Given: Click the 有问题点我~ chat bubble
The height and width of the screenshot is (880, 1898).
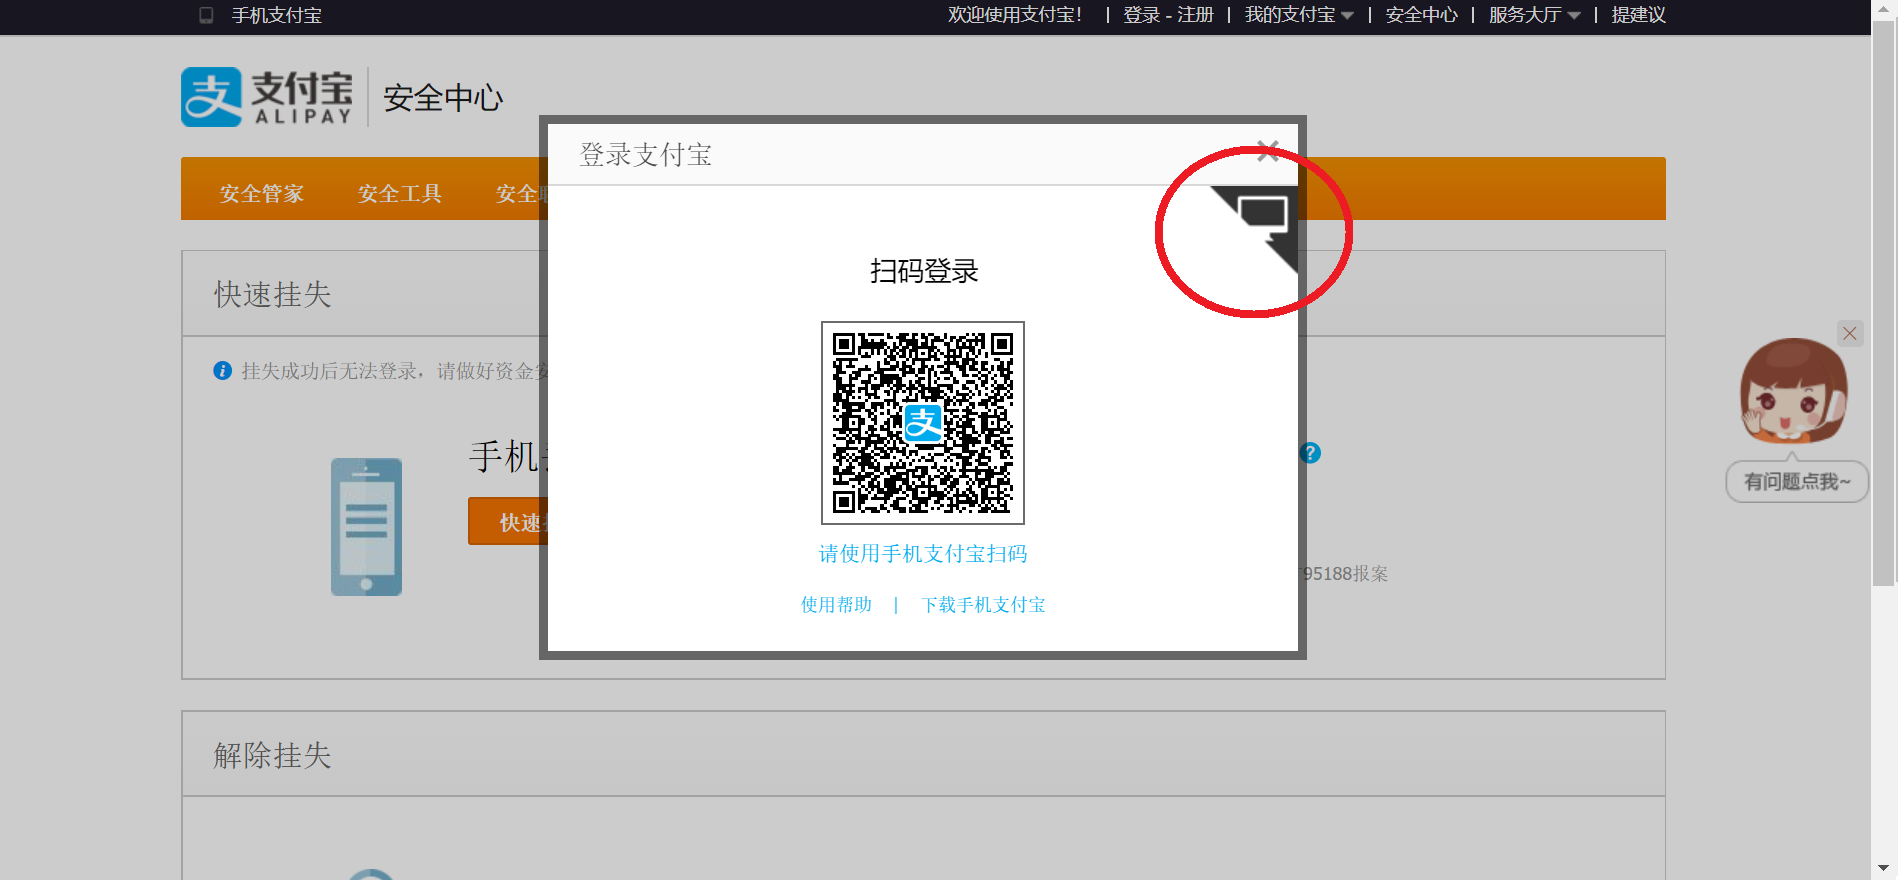Looking at the screenshot, I should pos(1797,482).
